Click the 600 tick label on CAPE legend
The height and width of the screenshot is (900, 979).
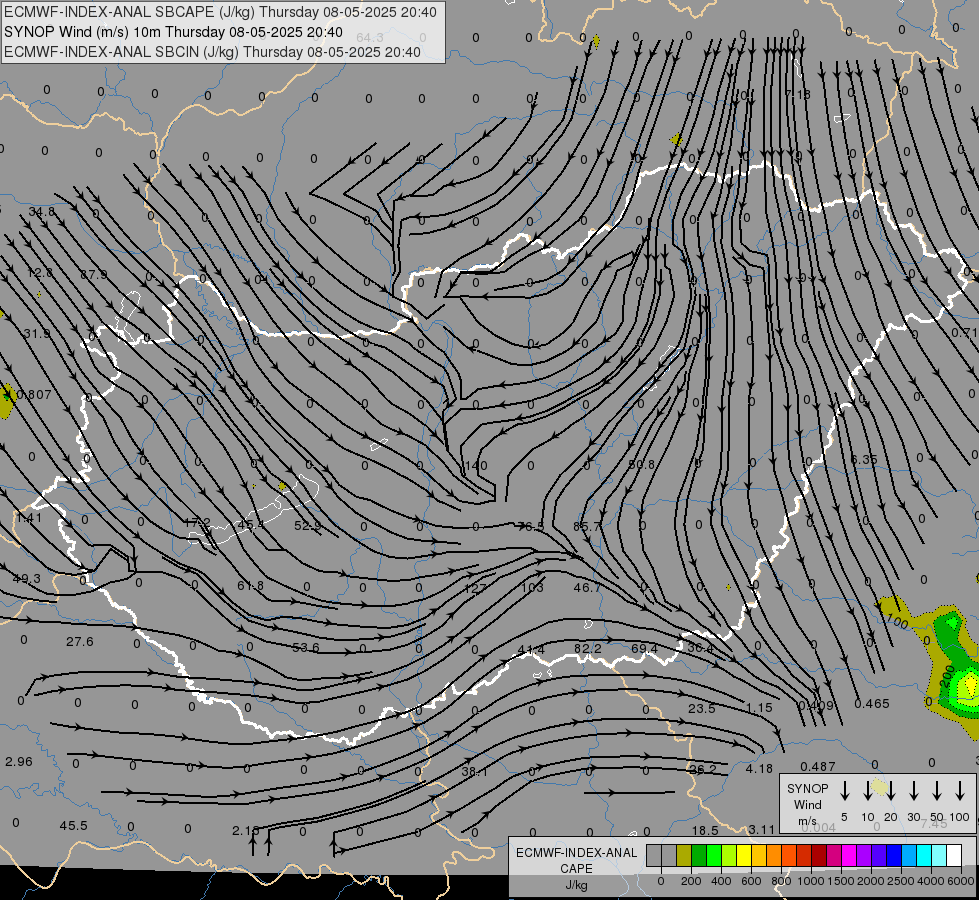751,881
